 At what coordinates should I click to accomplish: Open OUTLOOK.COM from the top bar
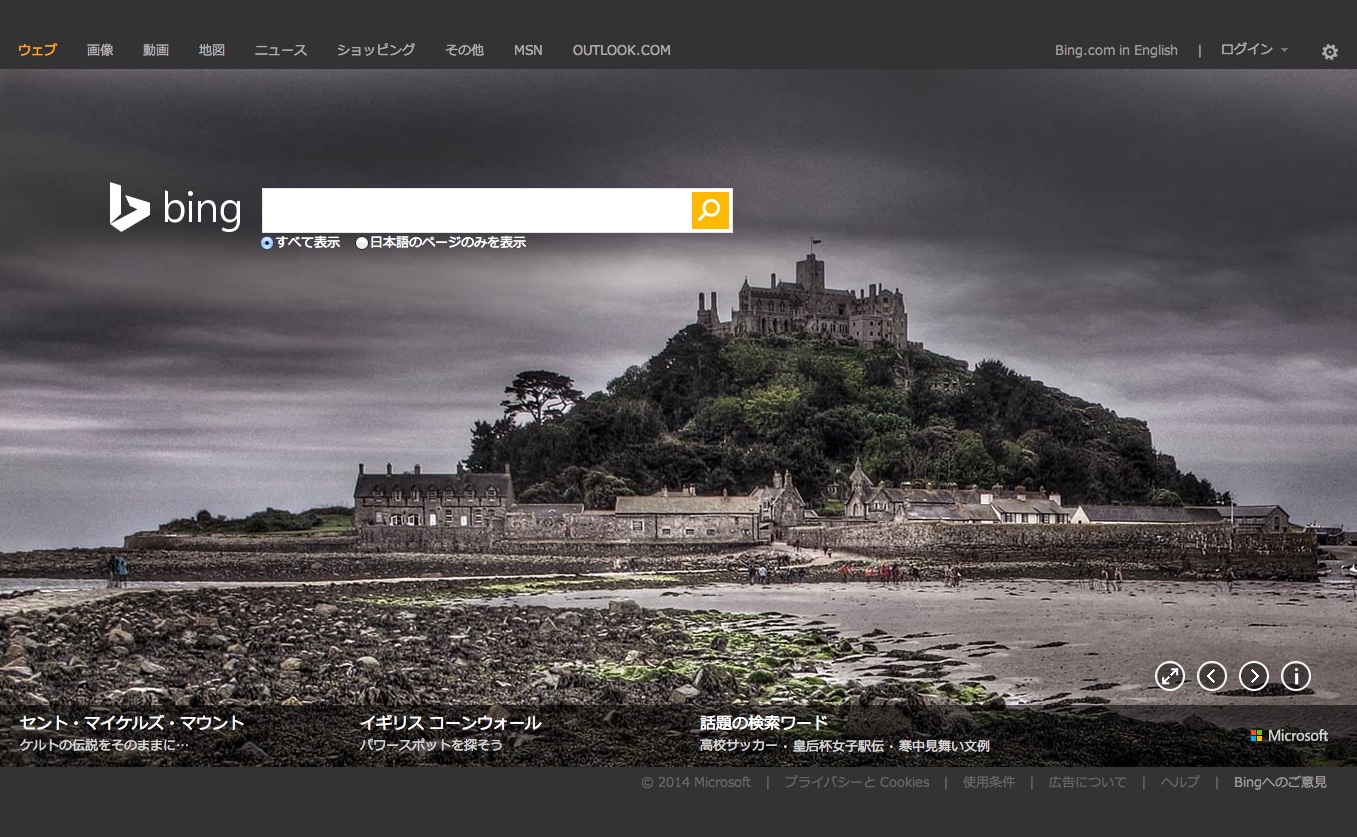[x=621, y=50]
